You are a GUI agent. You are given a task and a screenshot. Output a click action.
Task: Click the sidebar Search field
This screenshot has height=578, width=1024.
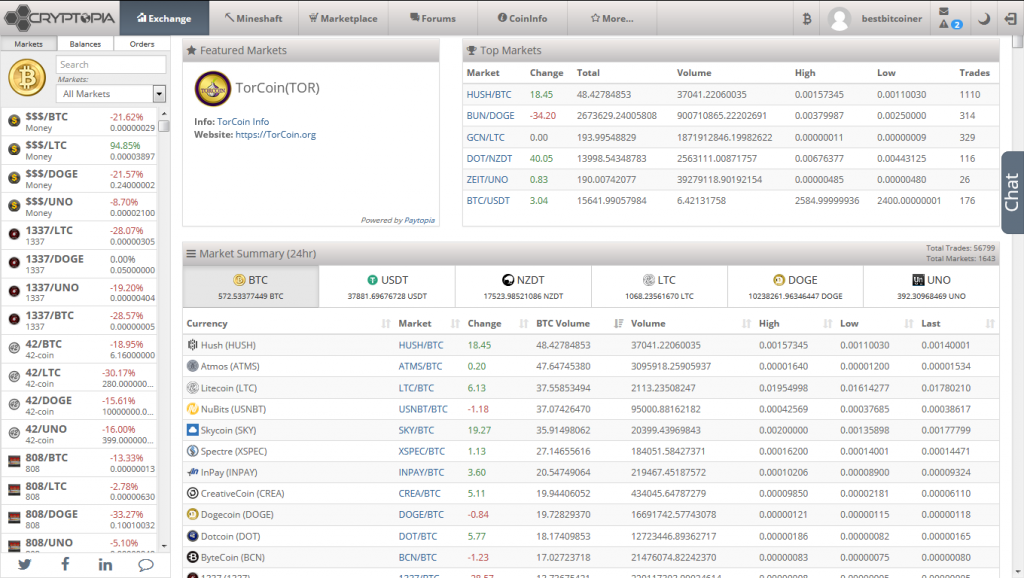111,65
